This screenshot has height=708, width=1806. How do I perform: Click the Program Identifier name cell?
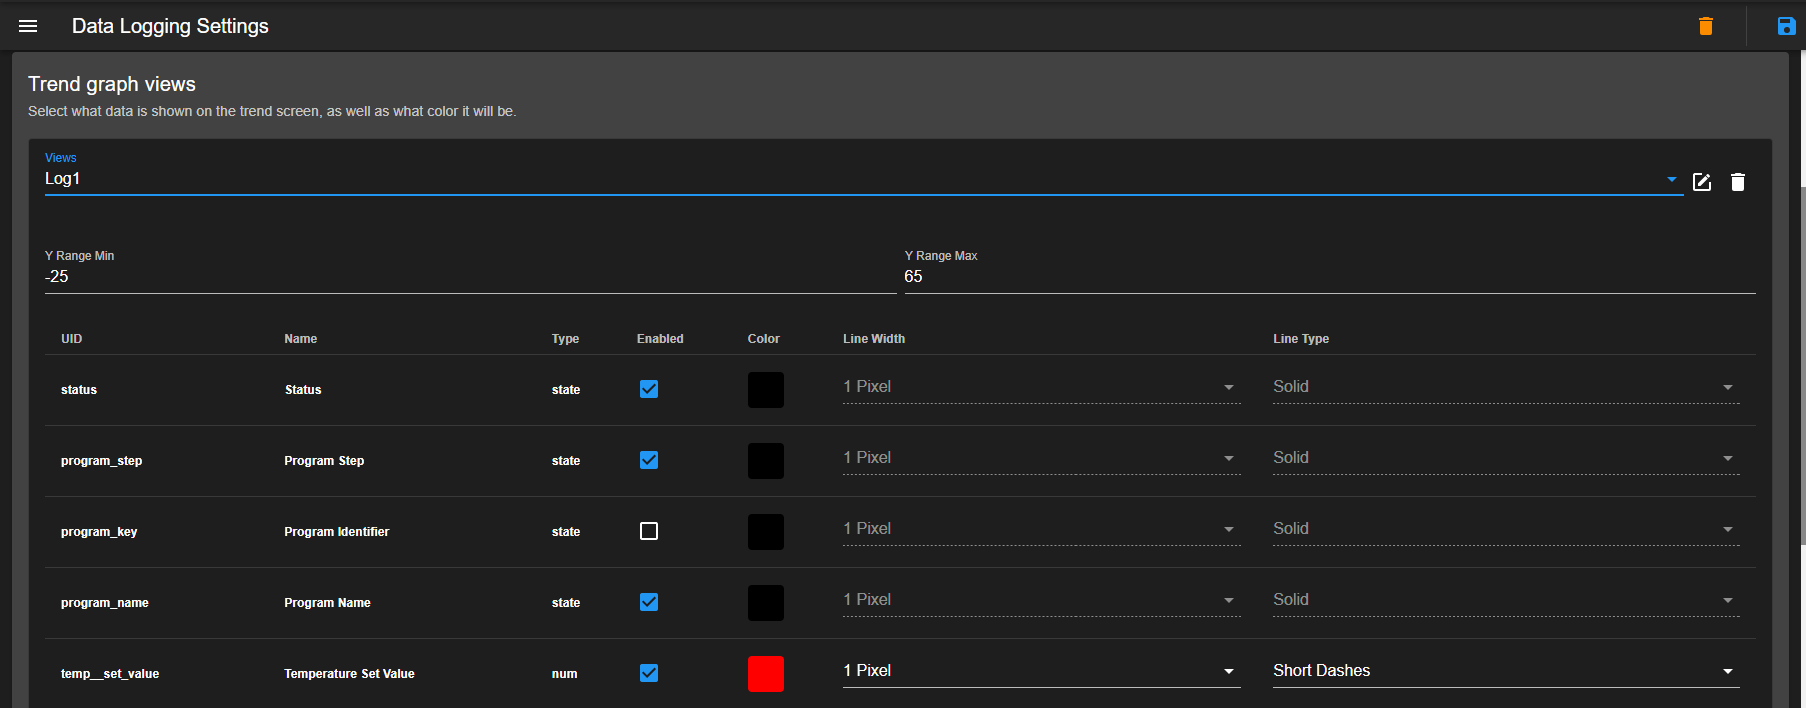pyautogui.click(x=337, y=532)
